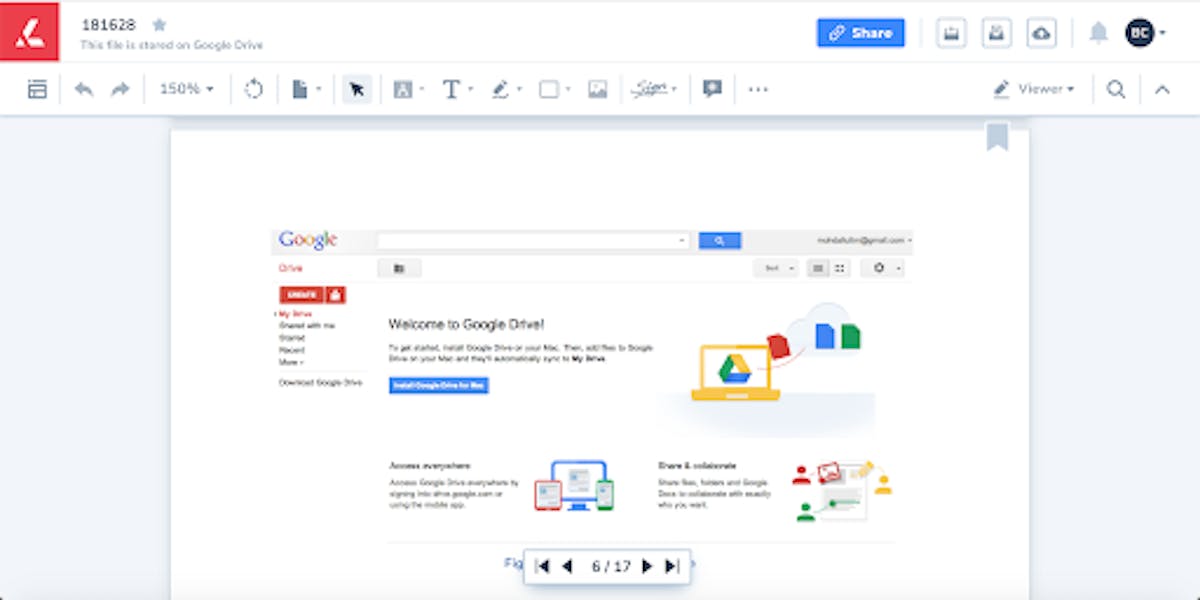Click the cloud upload icon
The height and width of the screenshot is (600, 1200).
[1042, 33]
